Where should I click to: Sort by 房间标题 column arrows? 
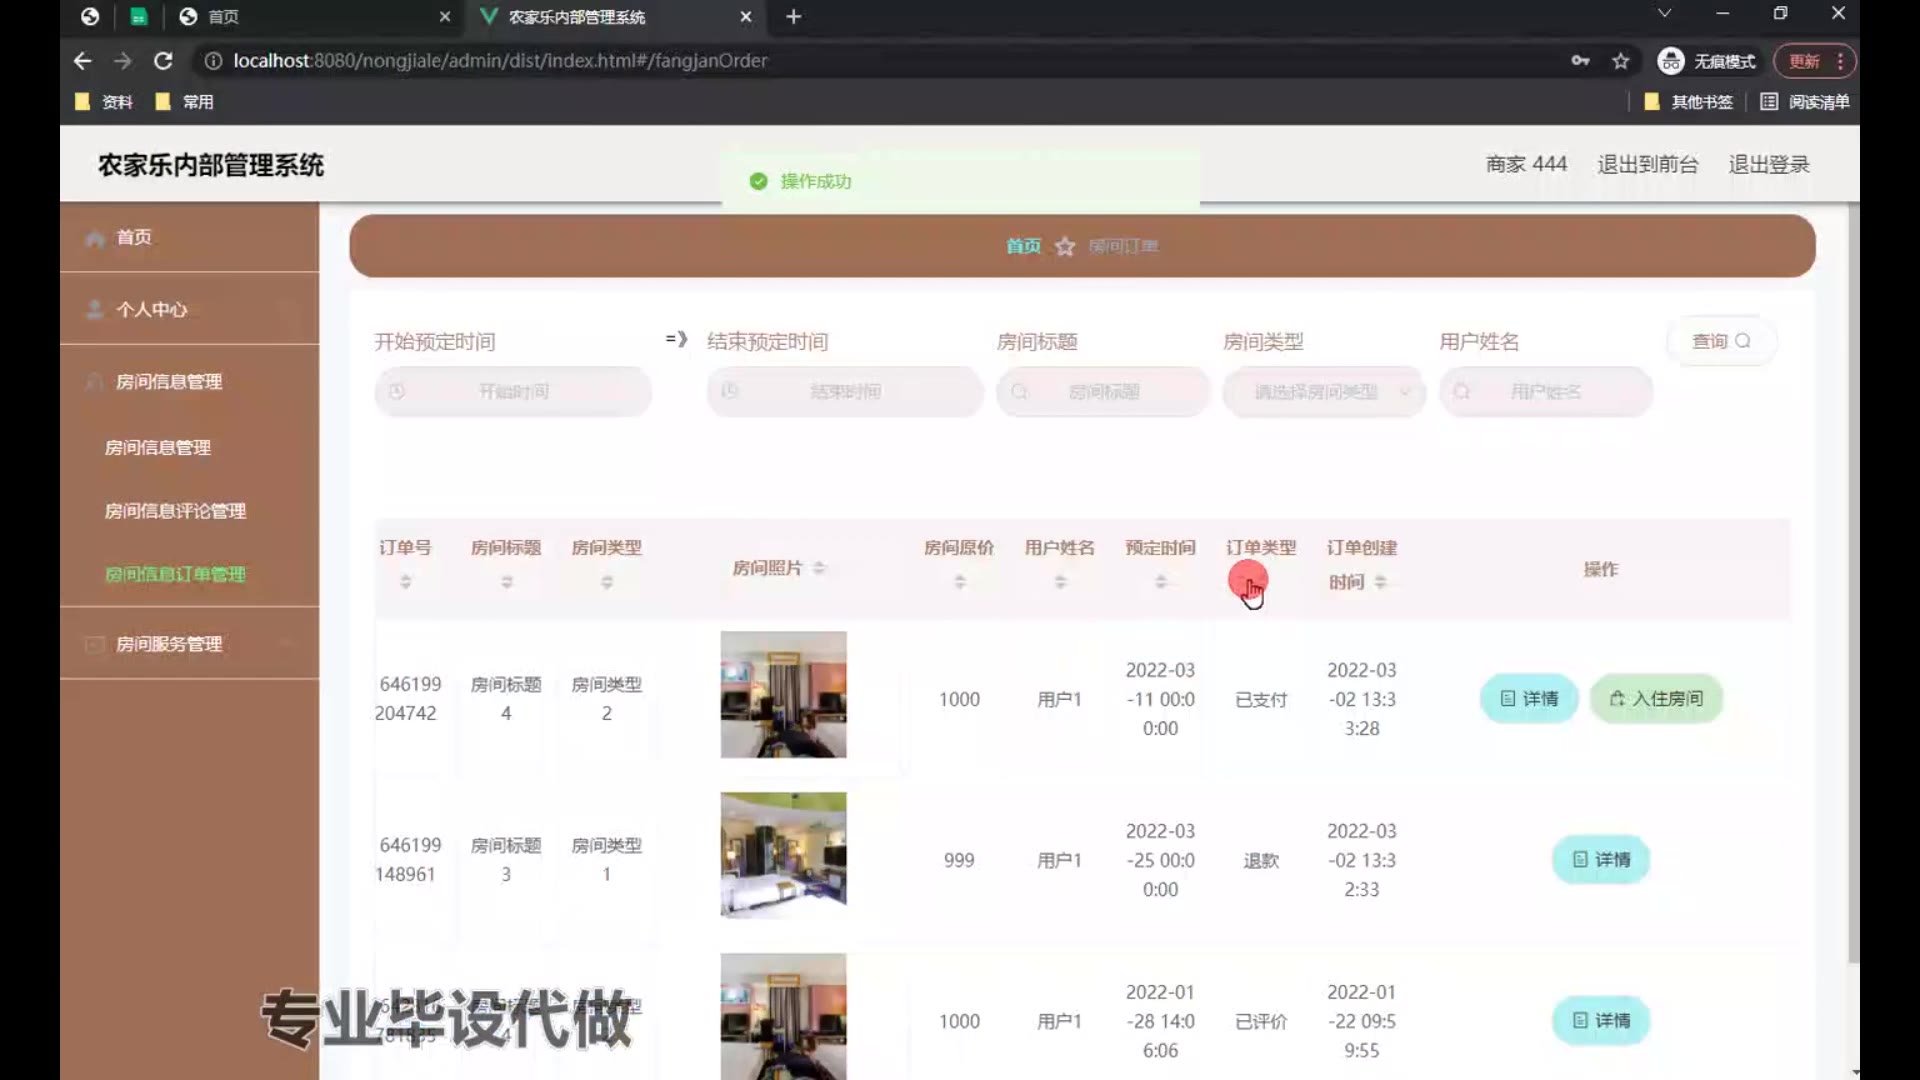point(506,581)
